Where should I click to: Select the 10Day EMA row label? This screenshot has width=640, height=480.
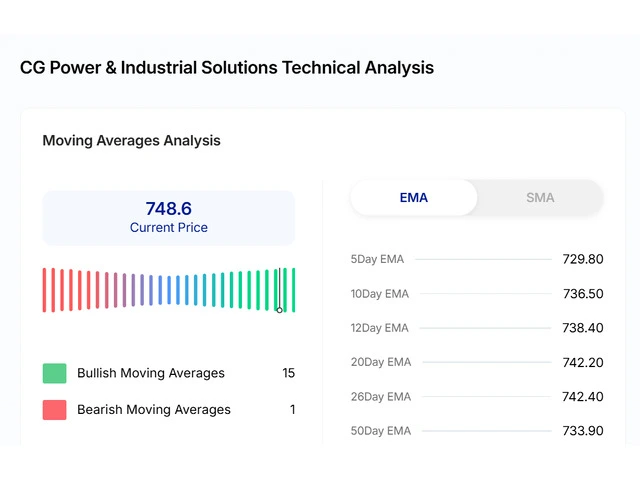379,294
